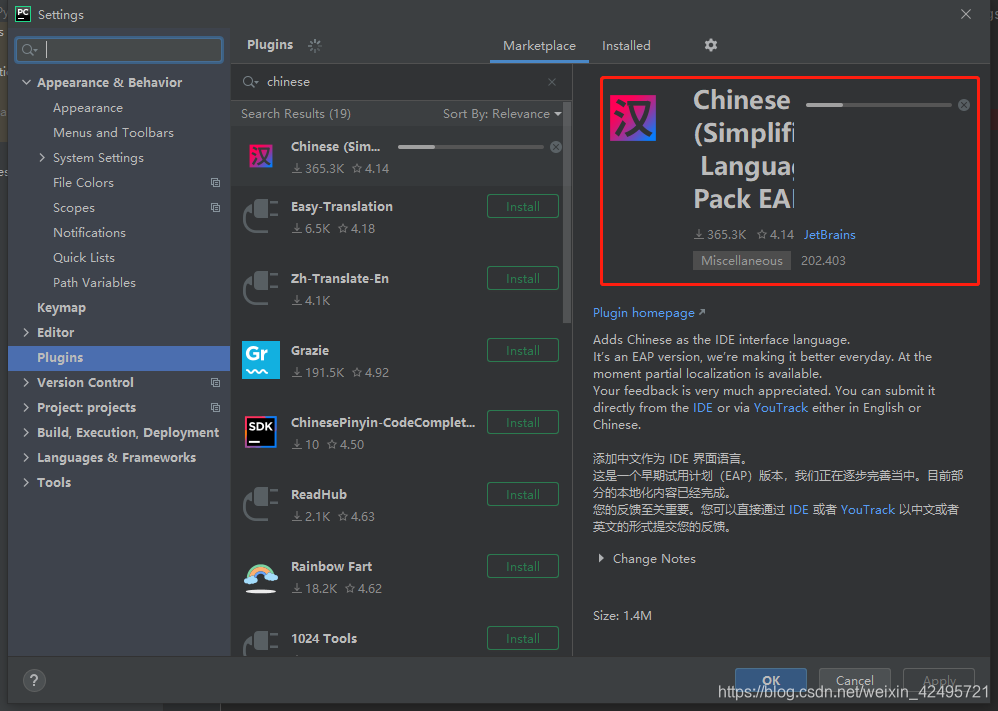Click the Scopes project-level icon
The image size is (998, 711).
216,208
